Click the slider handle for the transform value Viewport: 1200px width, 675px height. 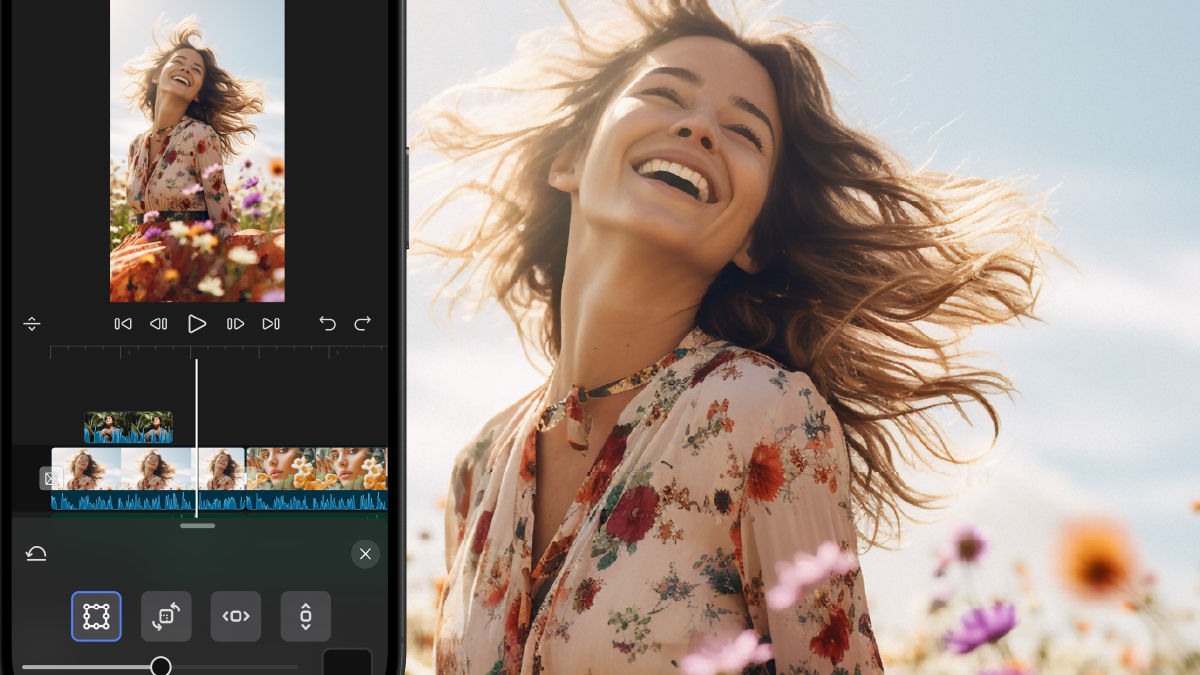pos(160,666)
